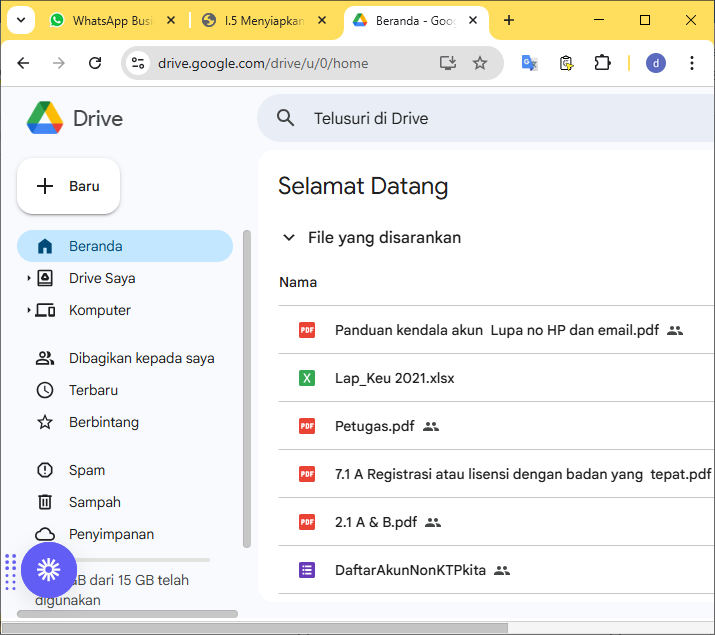Click shared people icon beside 2.1 A & B.pdf
Viewport: 715px width, 635px height.
tap(433, 522)
